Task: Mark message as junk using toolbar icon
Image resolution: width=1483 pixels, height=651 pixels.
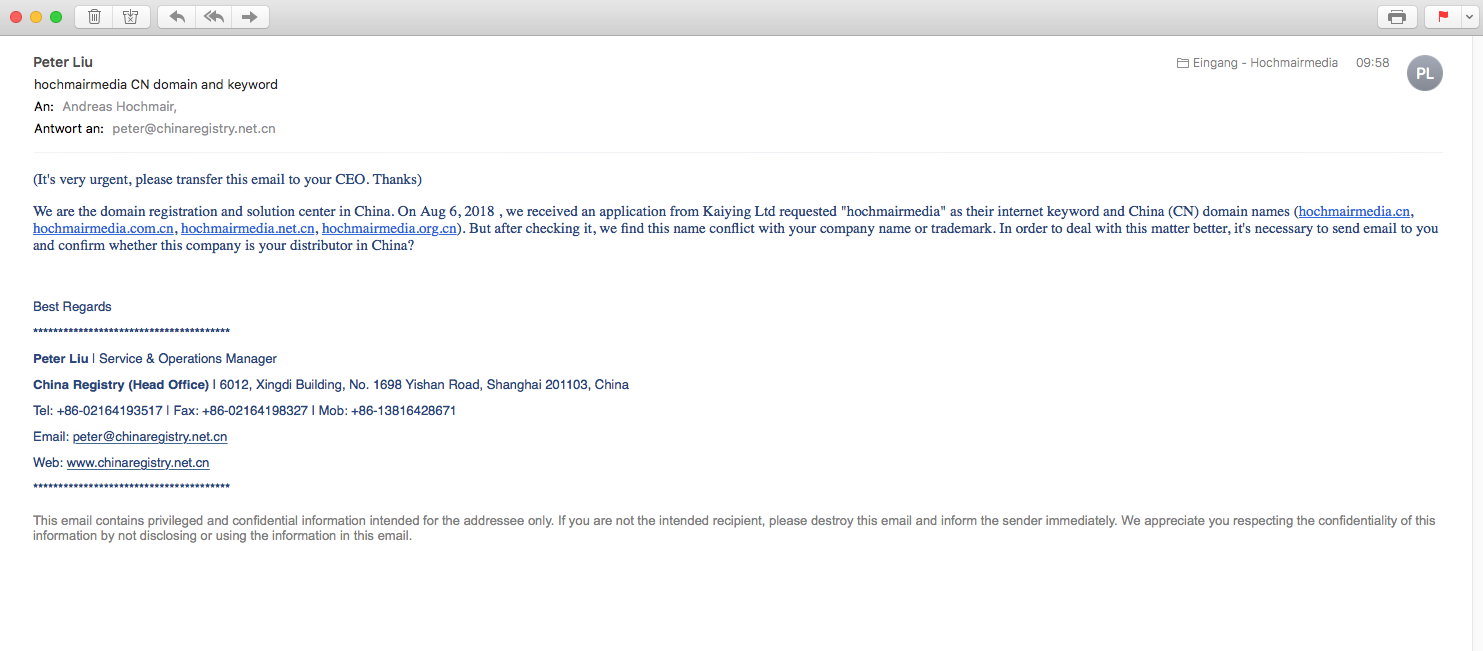Action: coord(130,17)
